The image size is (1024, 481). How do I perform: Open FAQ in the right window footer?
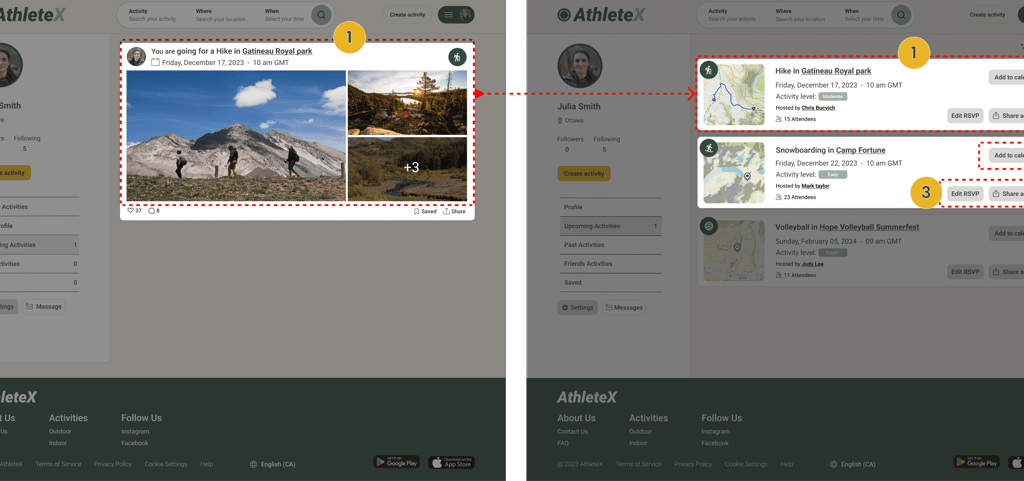(x=563, y=443)
